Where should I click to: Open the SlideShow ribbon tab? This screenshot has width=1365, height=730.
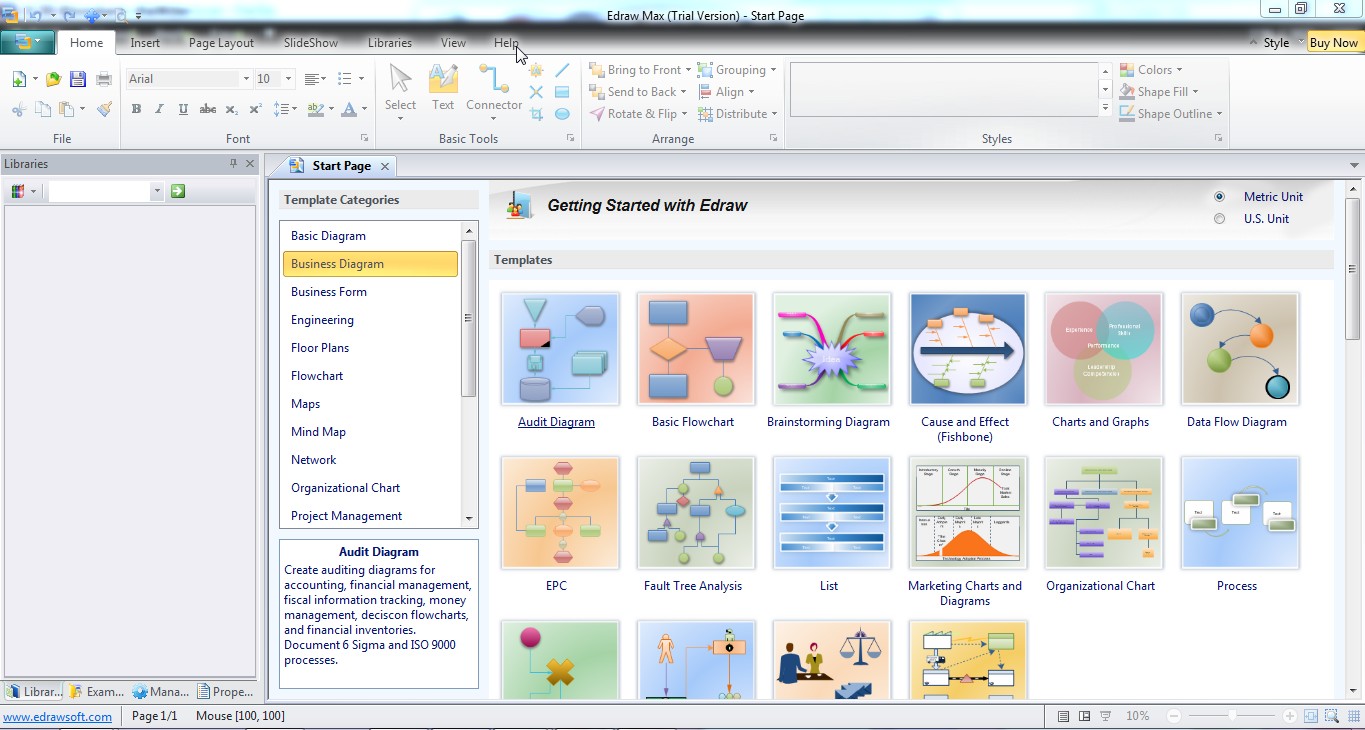[x=311, y=43]
